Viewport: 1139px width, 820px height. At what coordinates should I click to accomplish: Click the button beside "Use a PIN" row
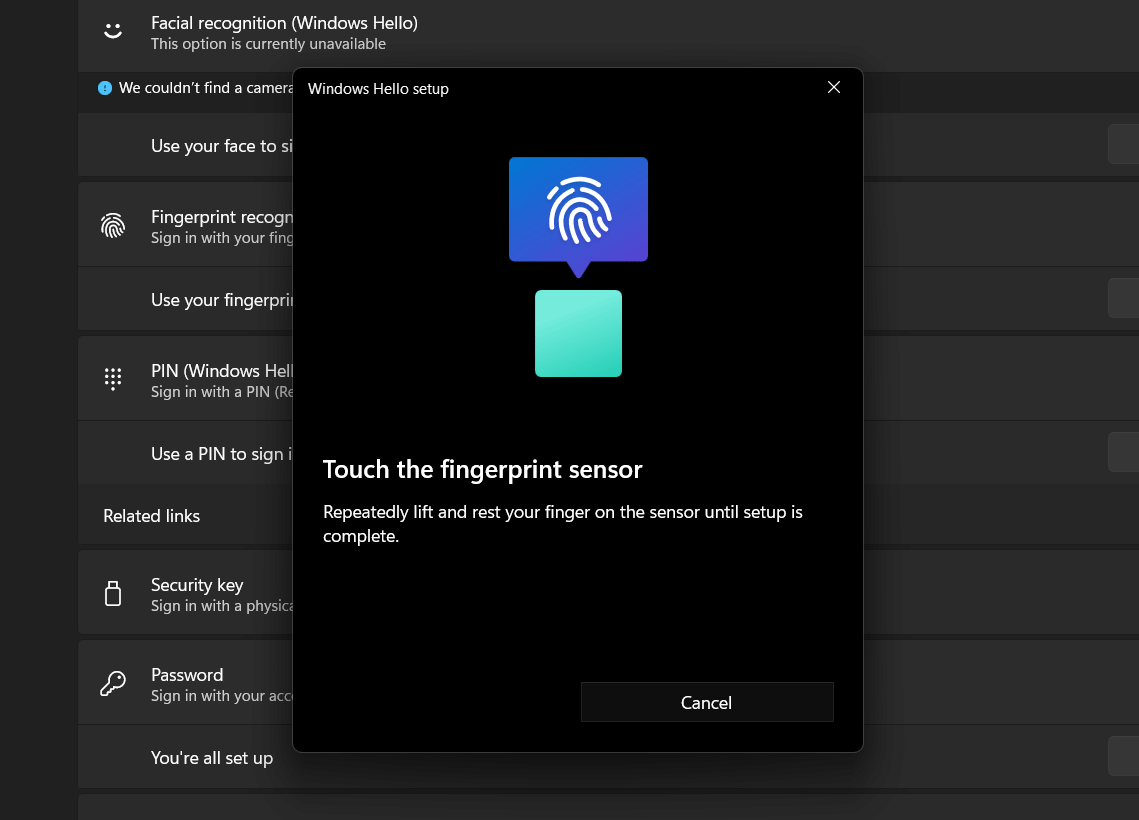click(x=1123, y=453)
